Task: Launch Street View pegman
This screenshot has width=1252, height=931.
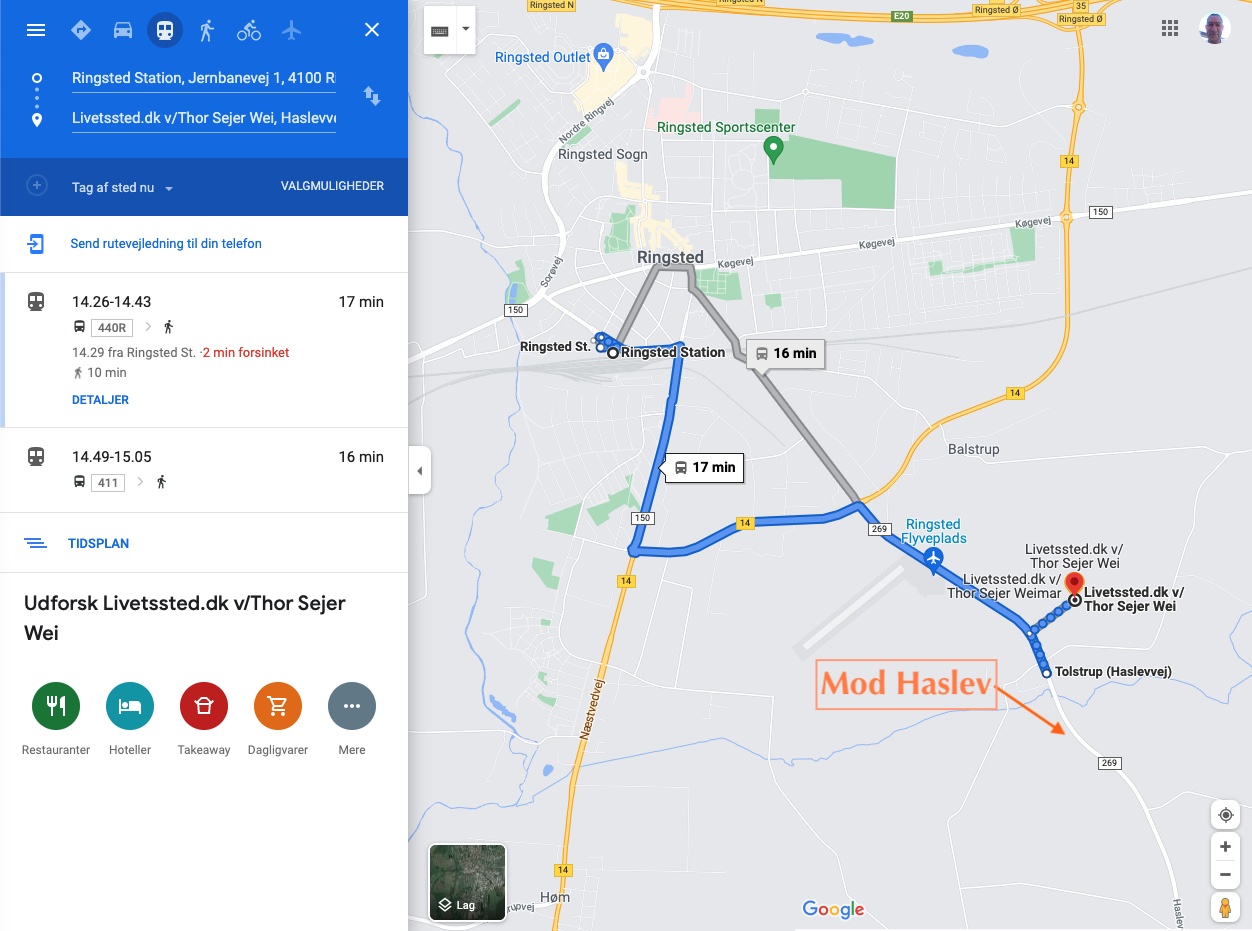Action: point(1225,908)
